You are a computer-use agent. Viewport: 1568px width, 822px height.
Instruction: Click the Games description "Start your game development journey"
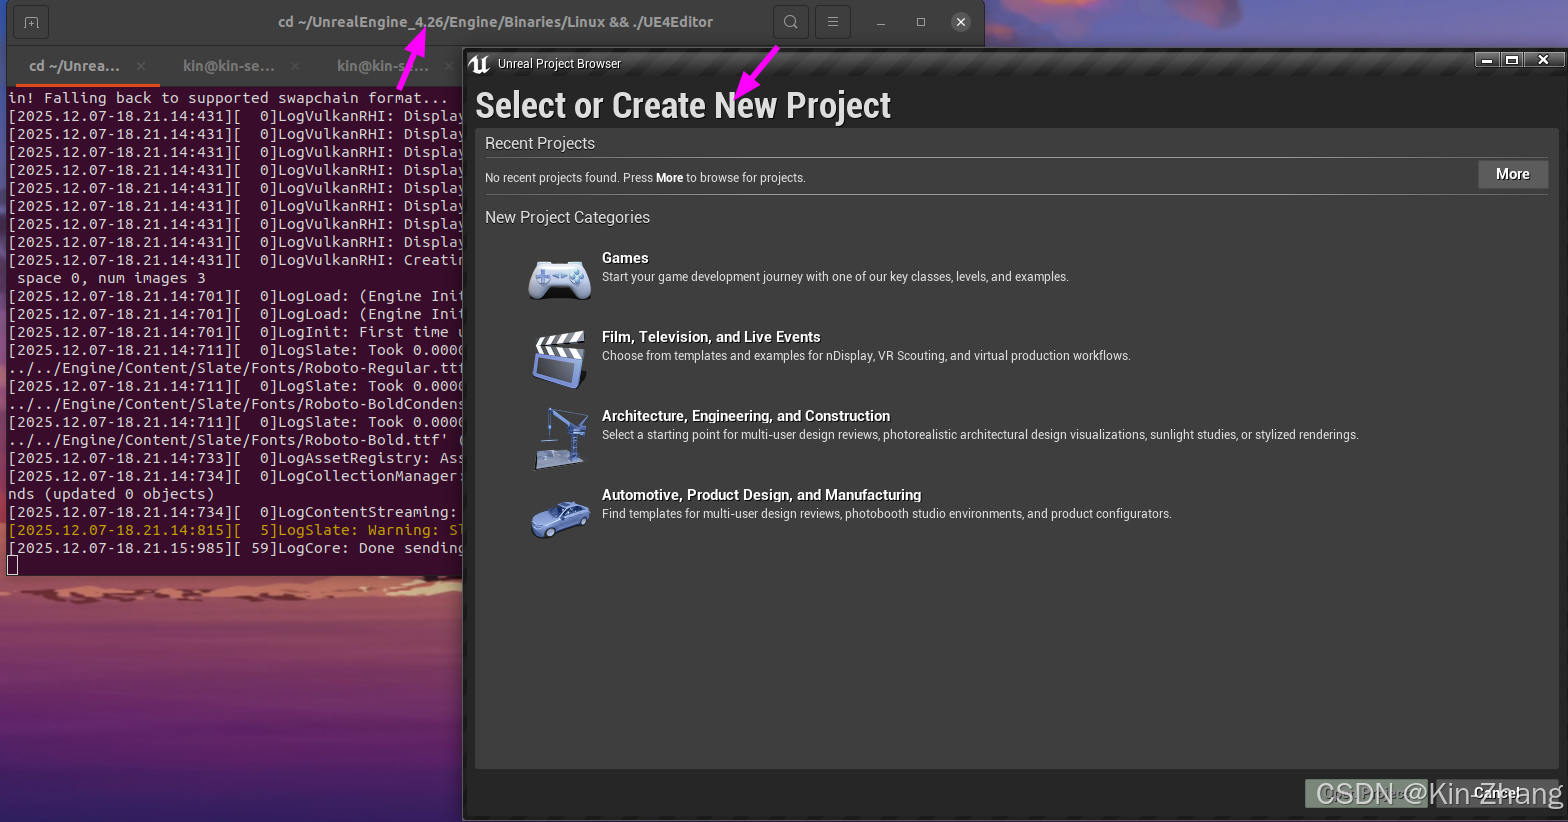point(835,277)
